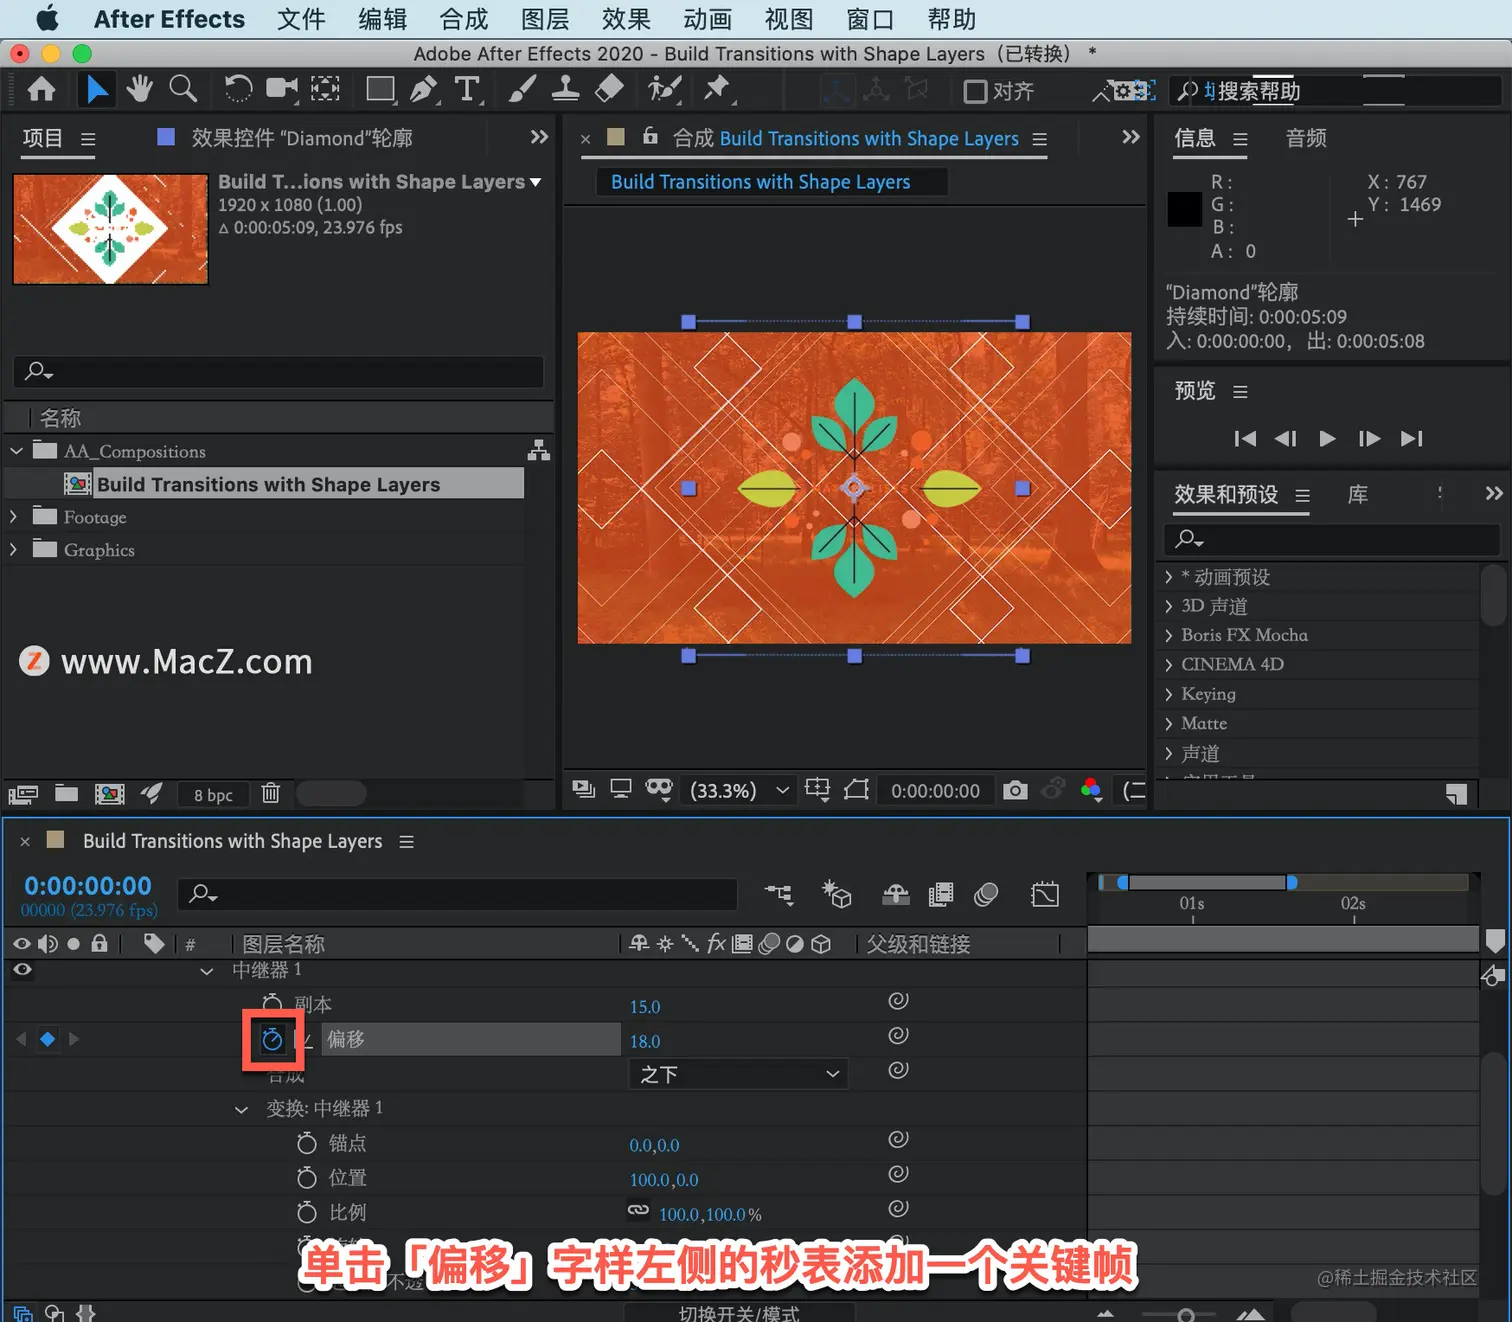Click the 8 bpc color depth button
Viewport: 1512px width, 1322px height.
pos(213,795)
